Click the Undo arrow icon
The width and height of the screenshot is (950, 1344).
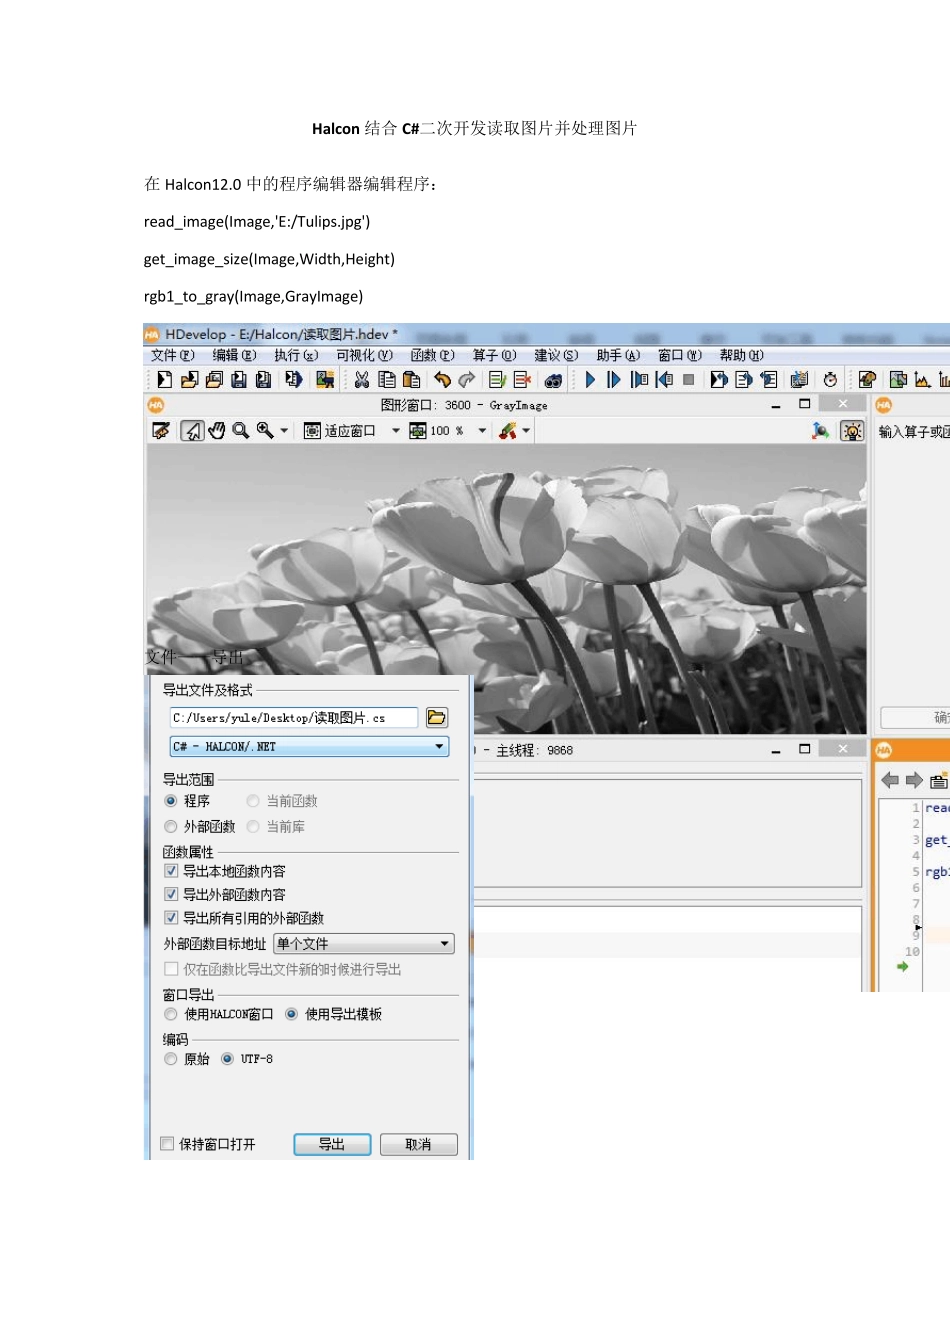pos(442,380)
